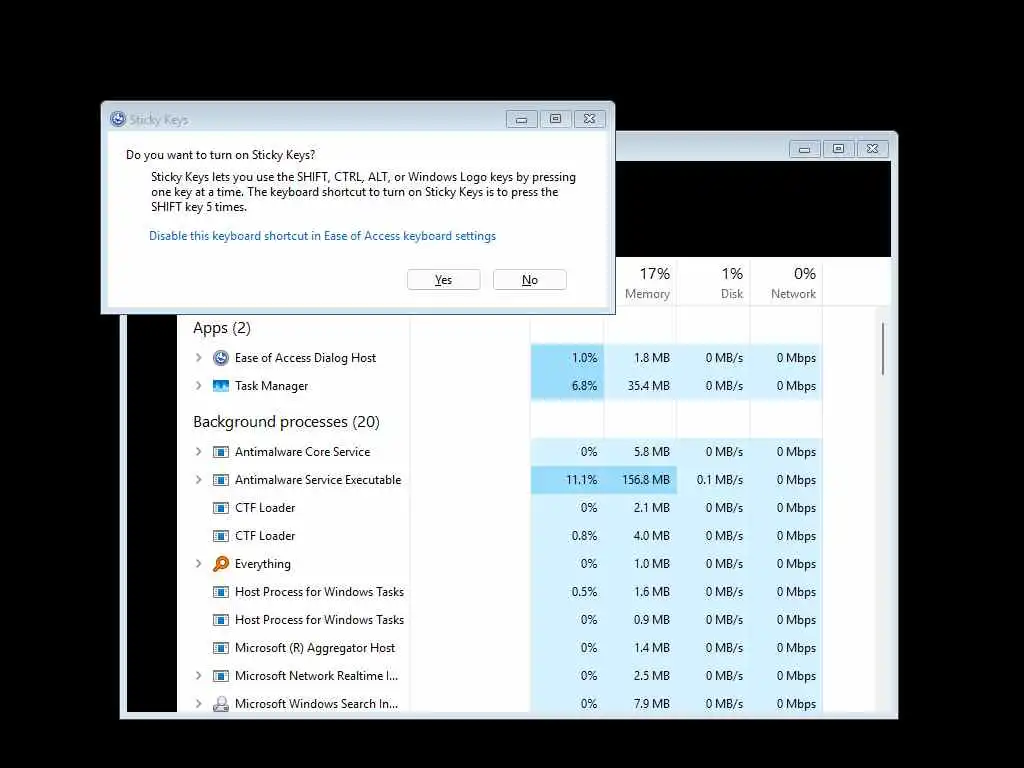This screenshot has width=1024, height=768.
Task: Expand the Antimalware Core Service row
Action: click(199, 452)
